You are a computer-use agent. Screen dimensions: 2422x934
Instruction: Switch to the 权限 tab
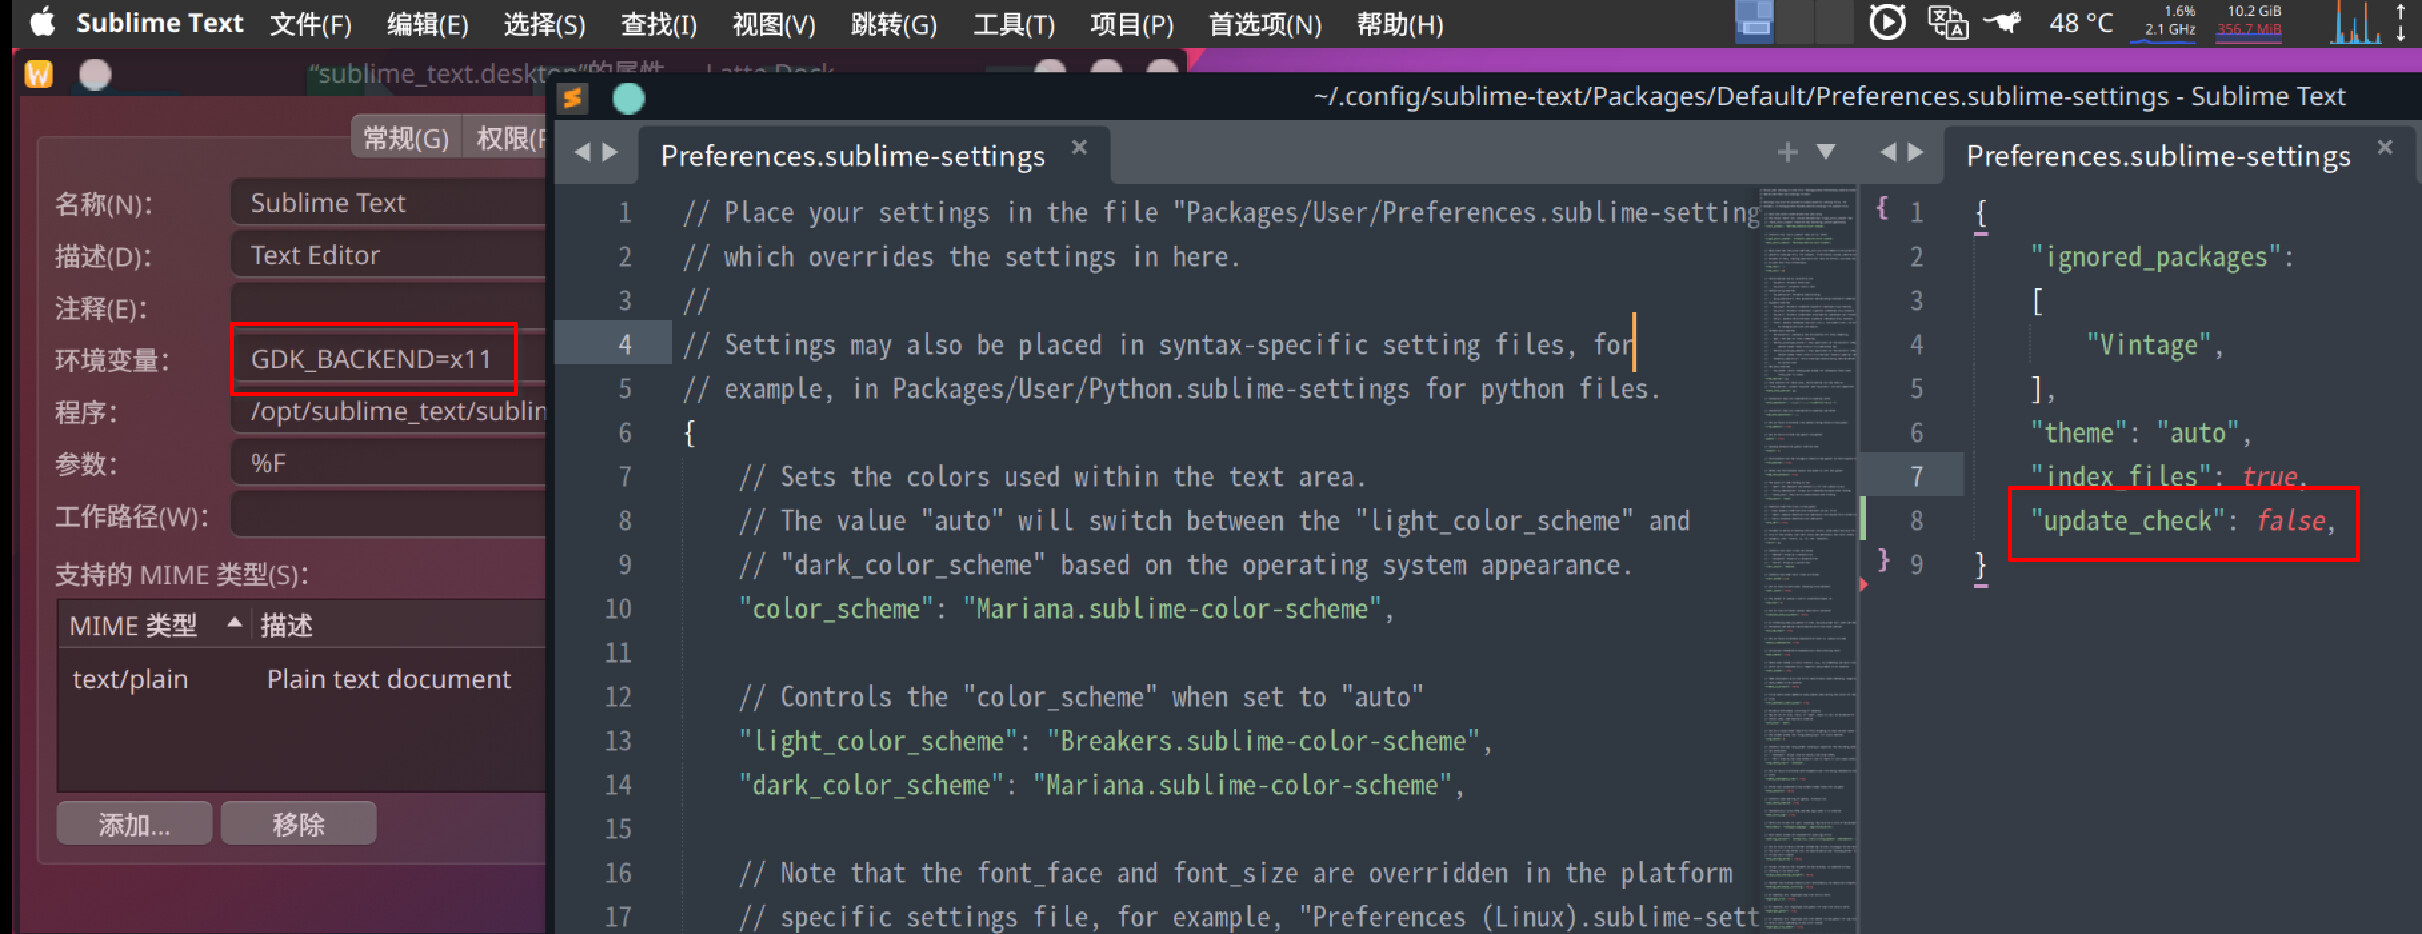[507, 138]
